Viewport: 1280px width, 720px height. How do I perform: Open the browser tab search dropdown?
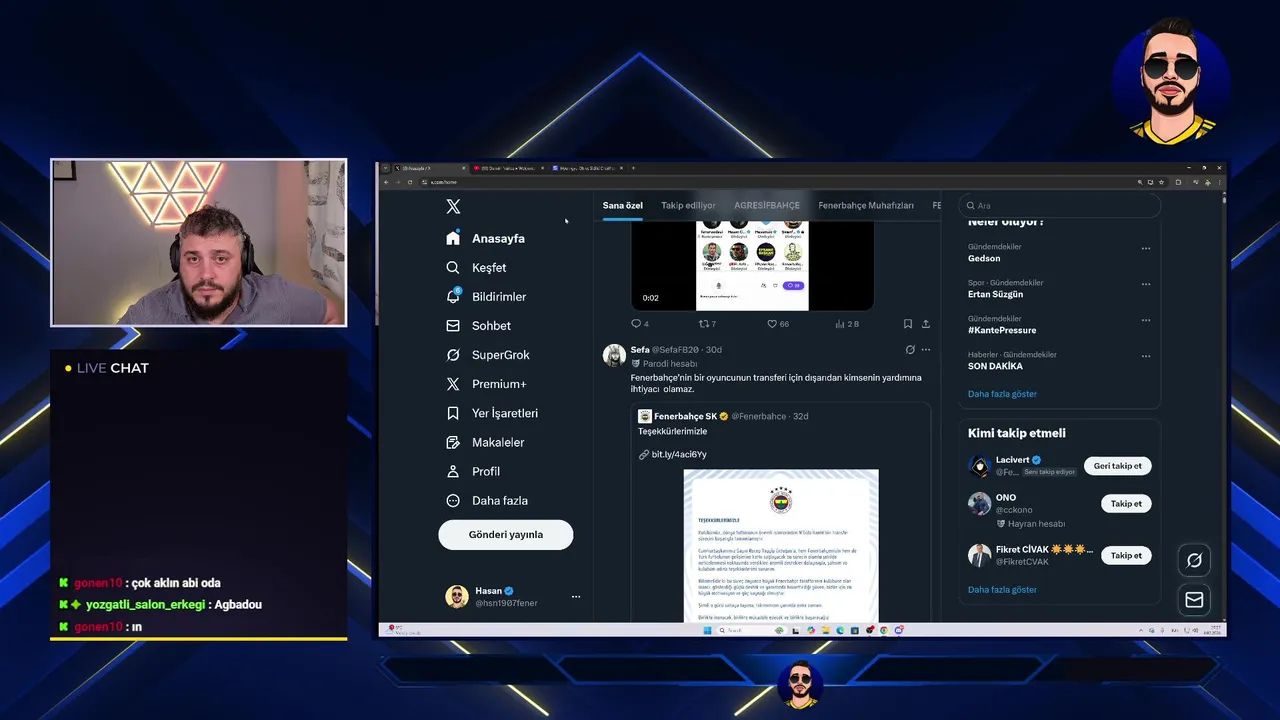(385, 168)
